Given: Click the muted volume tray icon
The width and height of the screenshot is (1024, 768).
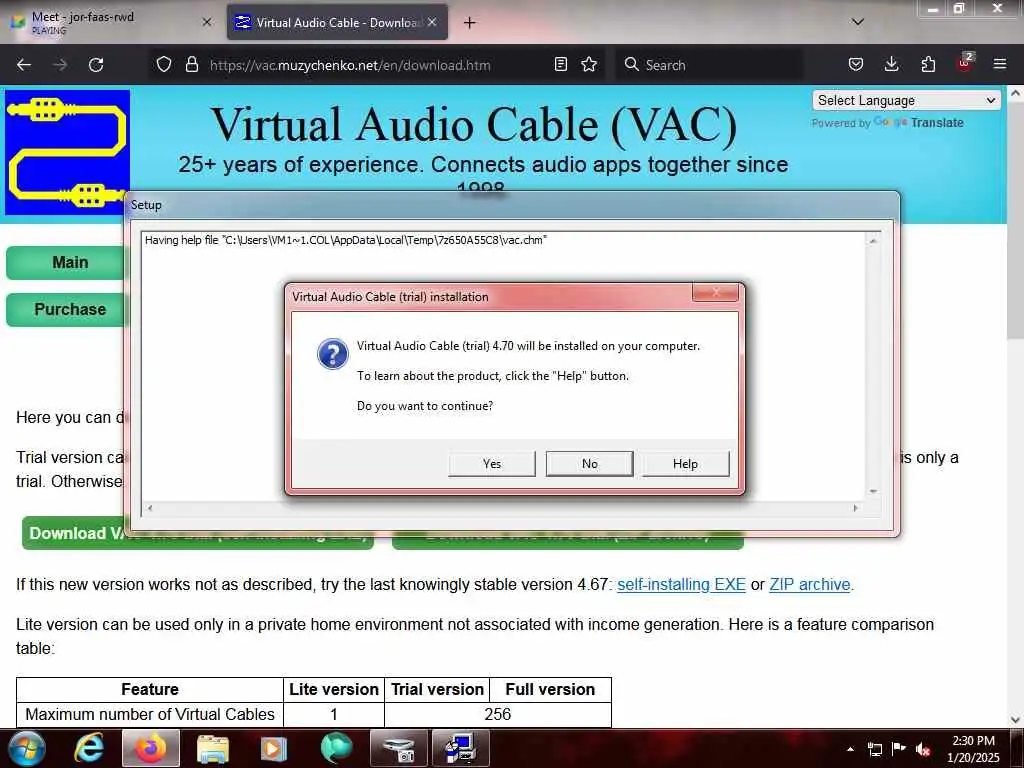Looking at the screenshot, I should pos(923,749).
